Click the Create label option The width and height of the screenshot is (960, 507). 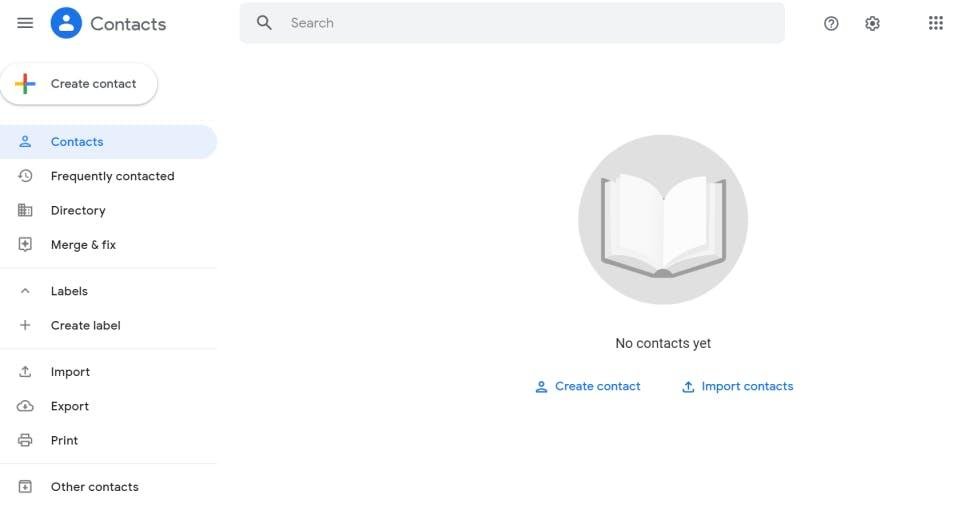click(85, 326)
